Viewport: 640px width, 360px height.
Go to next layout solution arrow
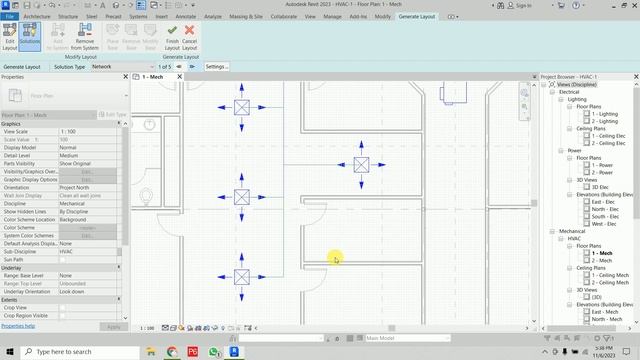click(192, 67)
